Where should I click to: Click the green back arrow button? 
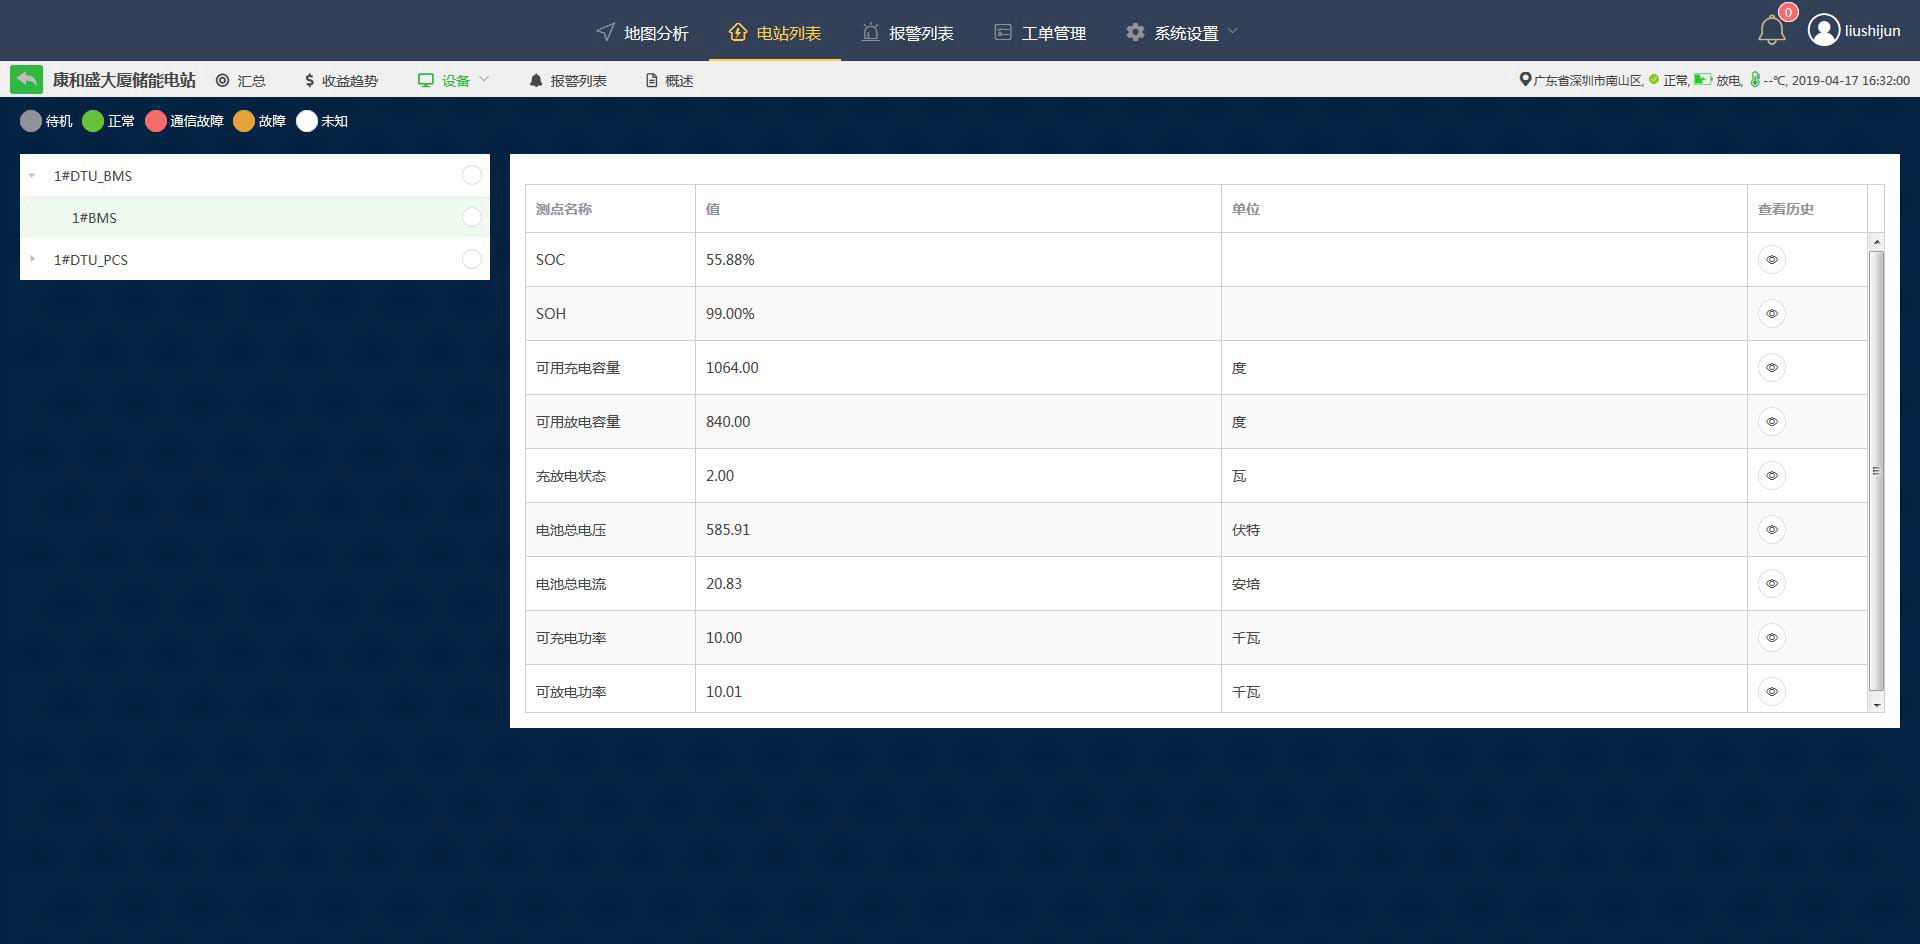27,79
